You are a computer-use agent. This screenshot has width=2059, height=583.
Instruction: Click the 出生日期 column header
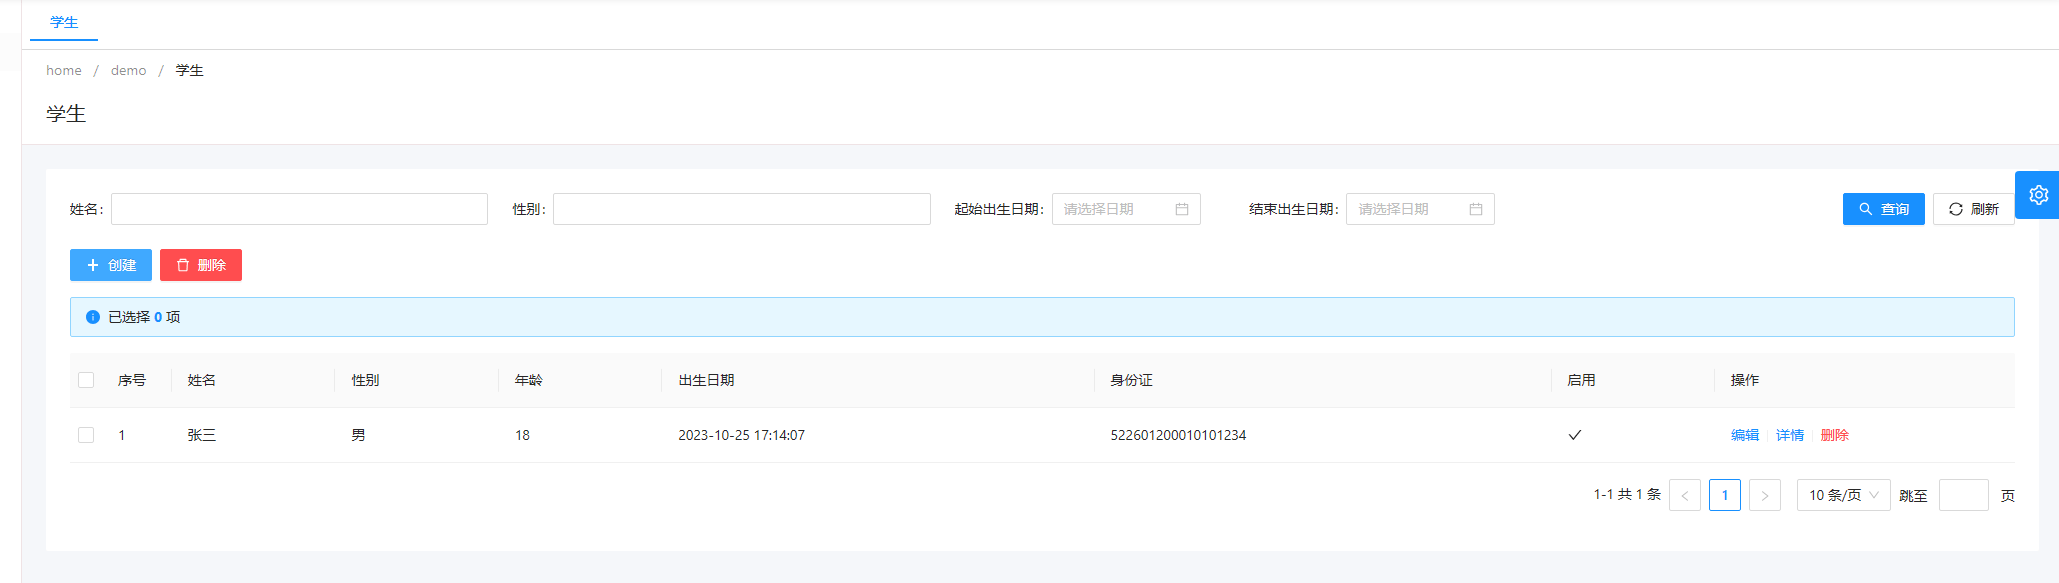707,380
